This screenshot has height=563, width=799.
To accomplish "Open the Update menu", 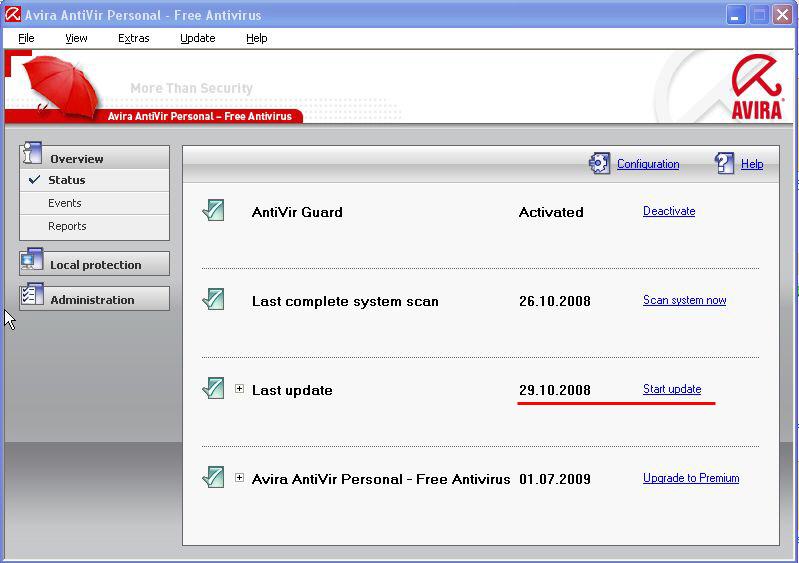I will 198,38.
